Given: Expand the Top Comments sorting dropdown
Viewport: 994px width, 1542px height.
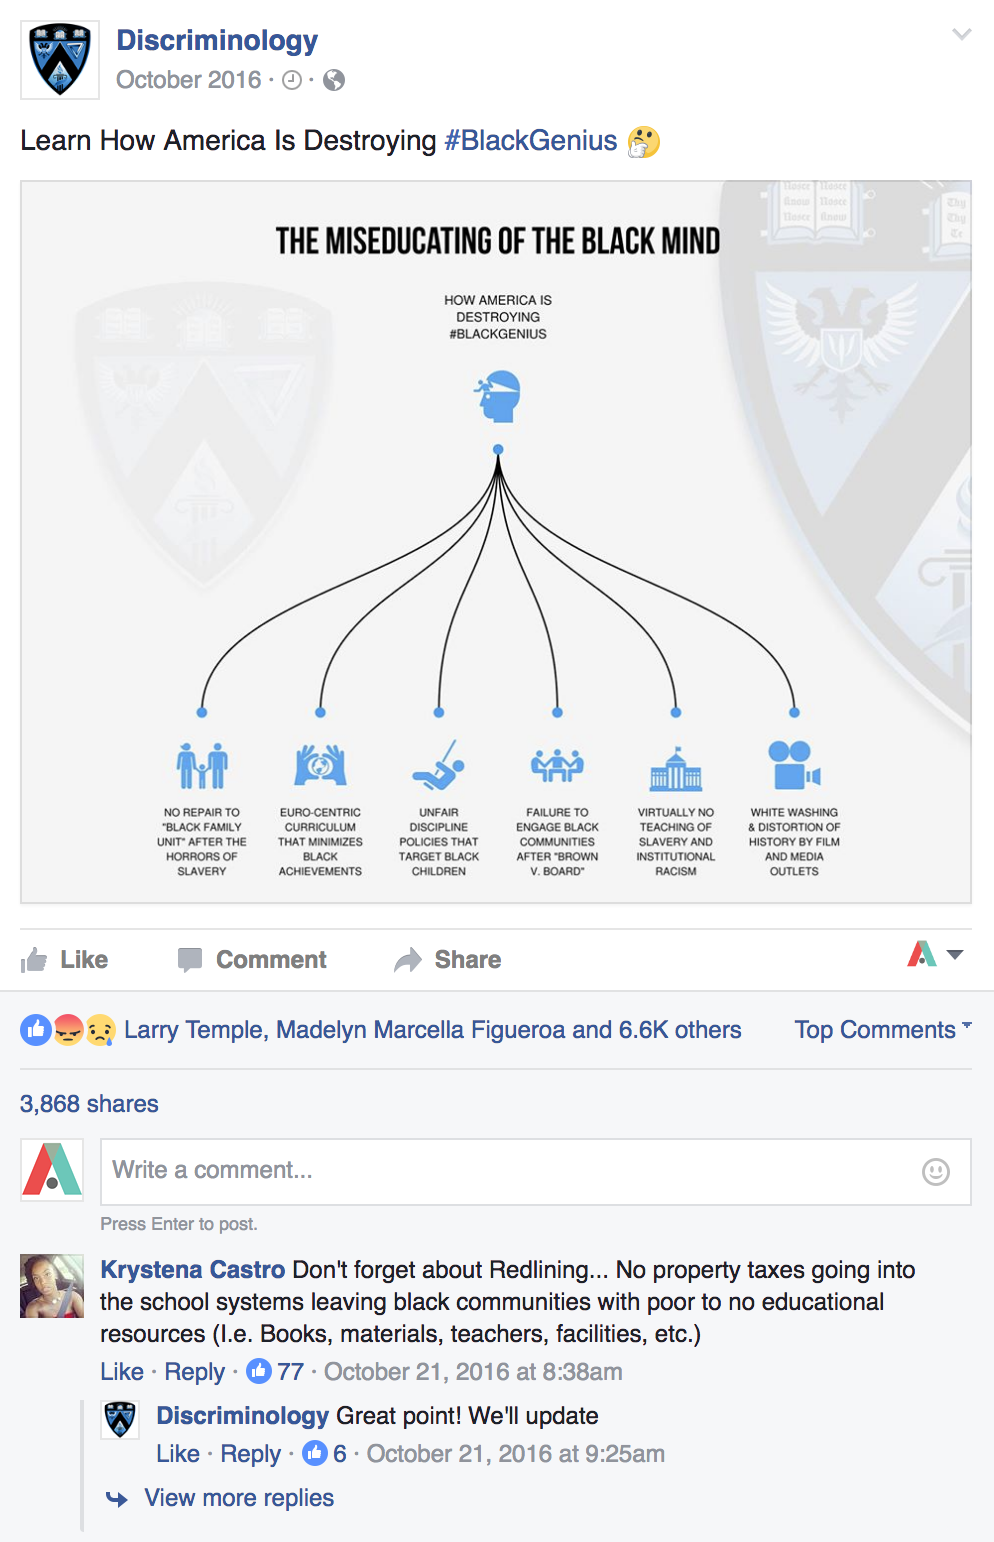Looking at the screenshot, I should point(883,1030).
